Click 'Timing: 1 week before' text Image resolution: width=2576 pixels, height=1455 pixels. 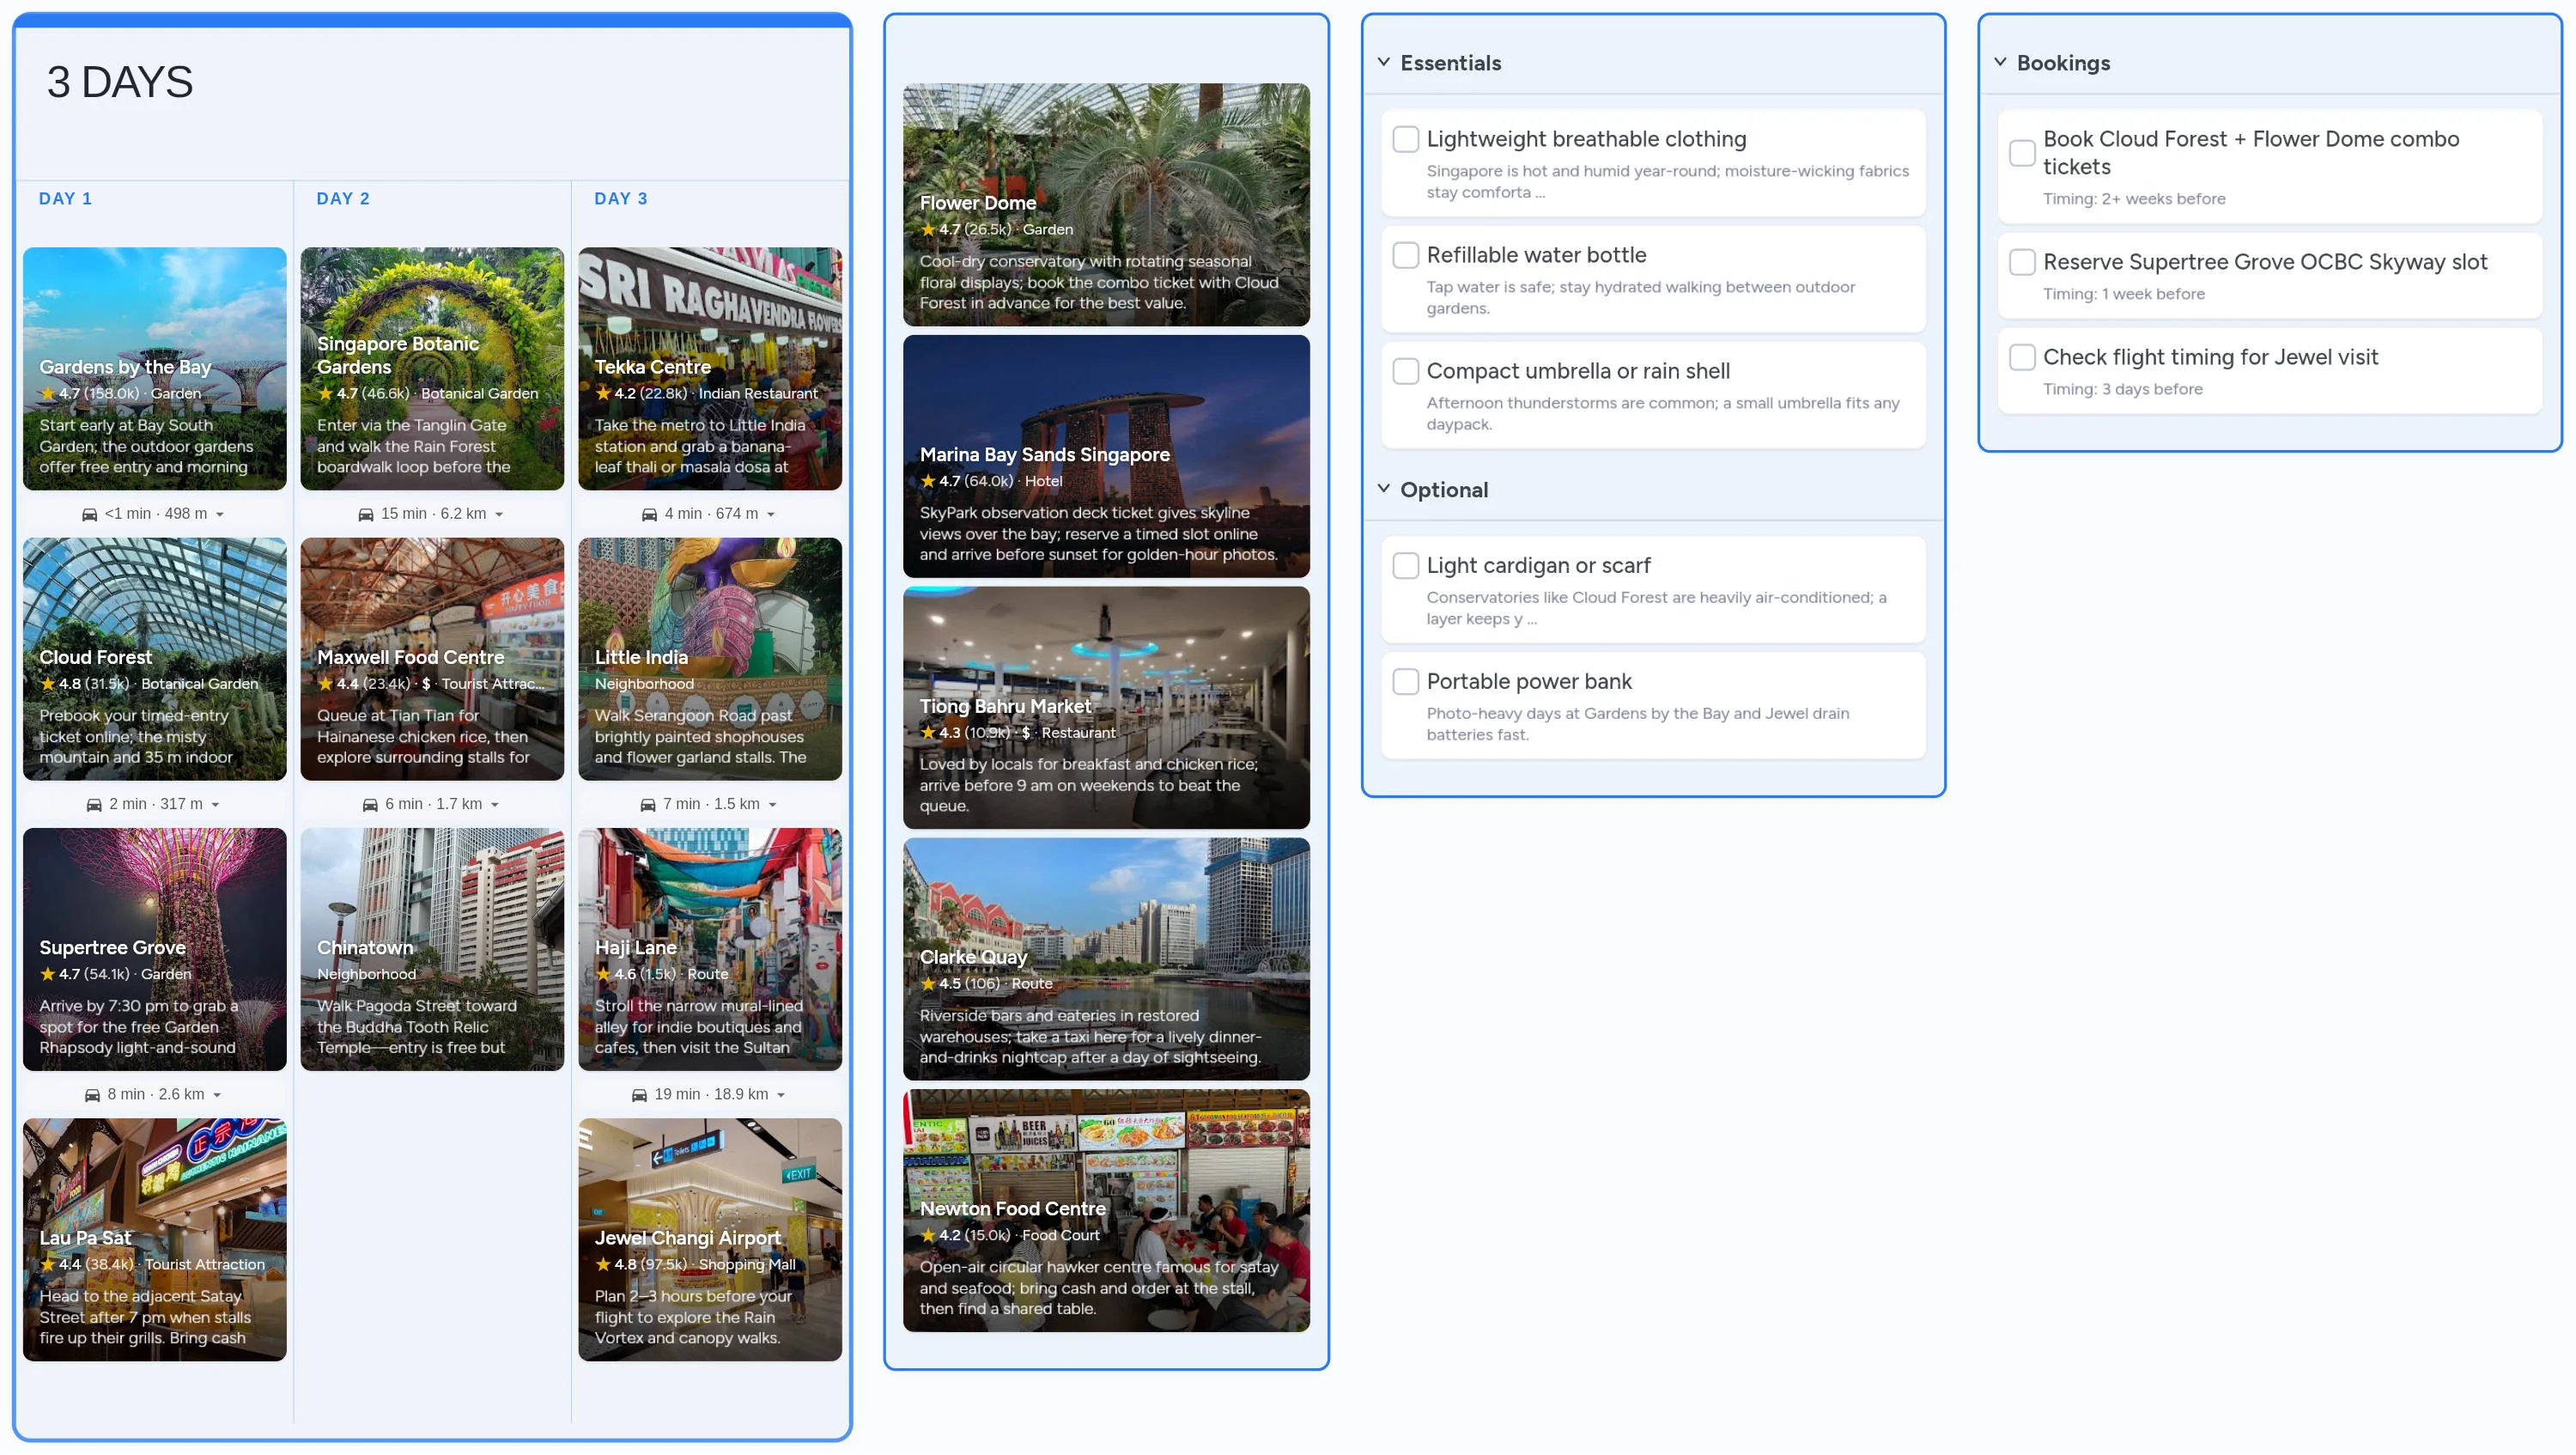point(2124,294)
